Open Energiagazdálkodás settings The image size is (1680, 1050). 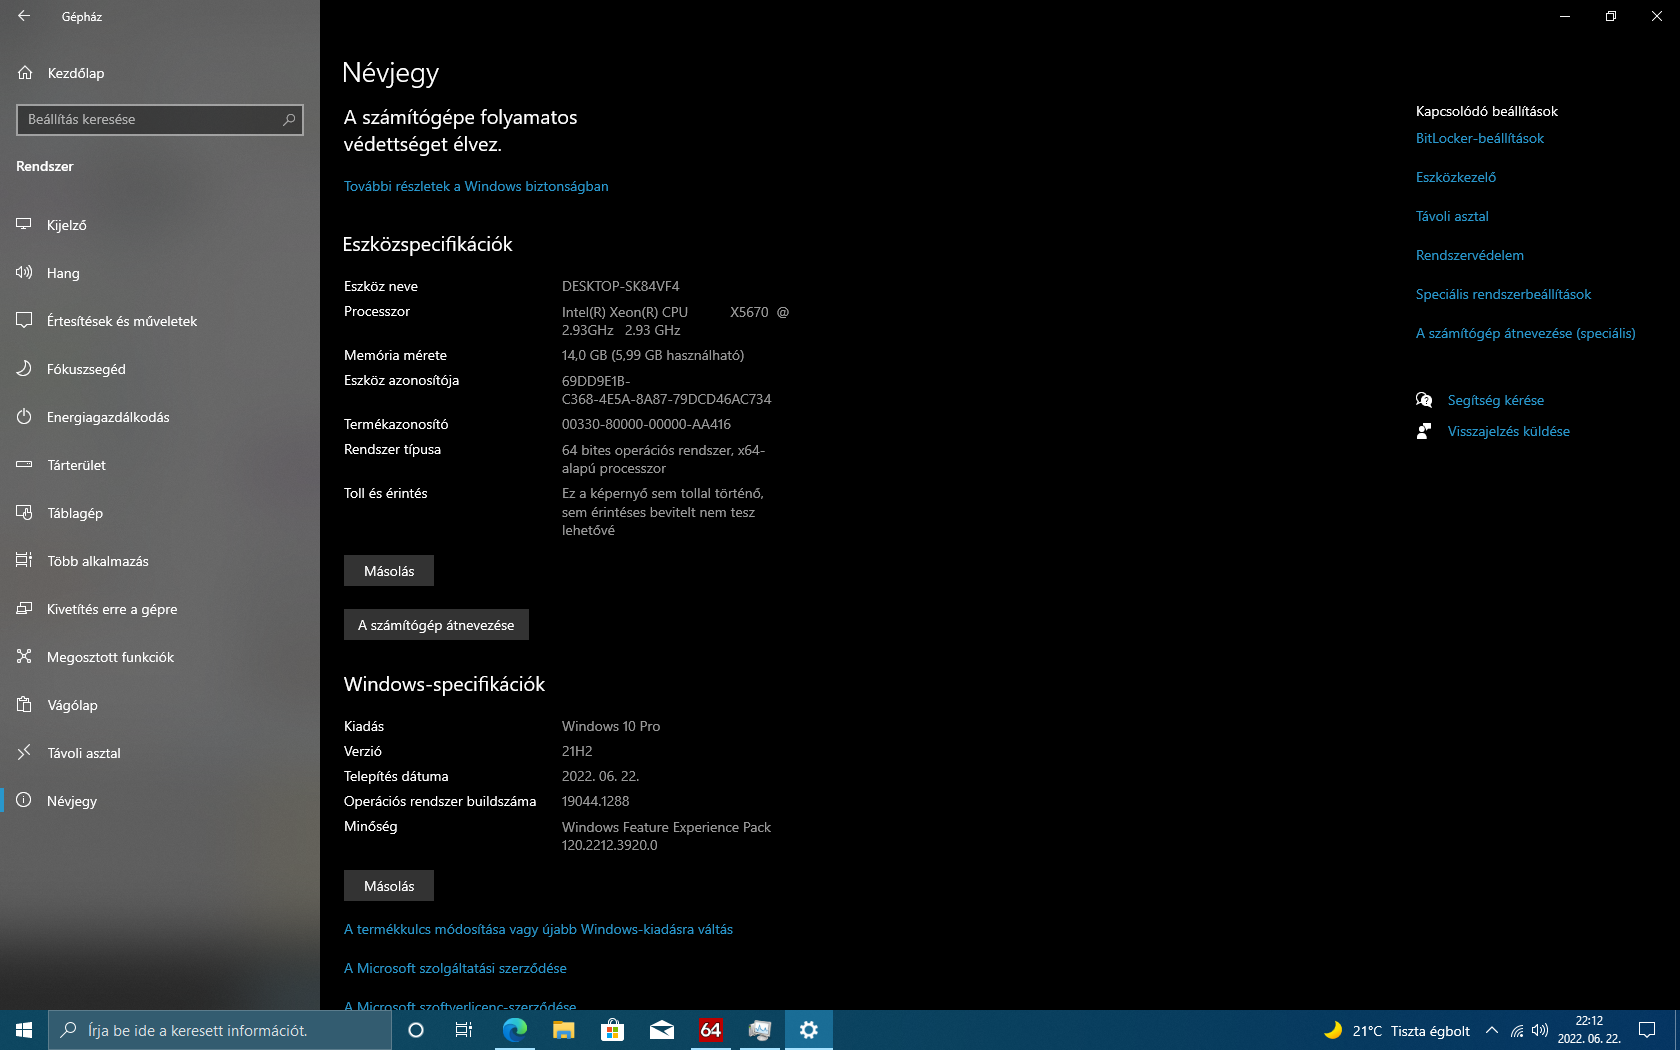pos(160,417)
